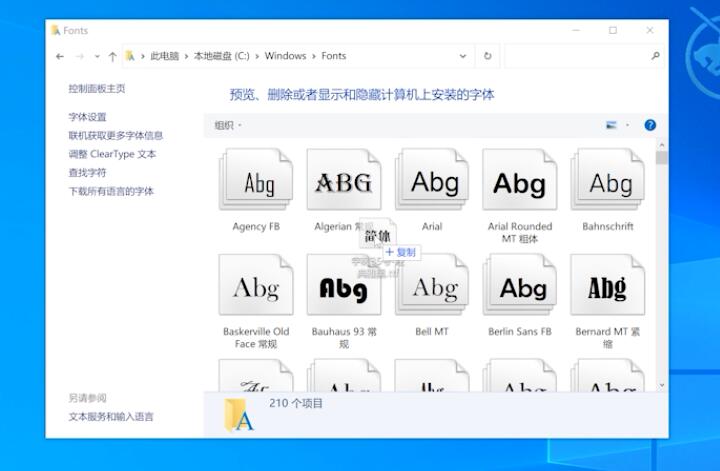Screen dimensions: 720x471
Task: Click the Bell MT label text
Action: (x=432, y=331)
